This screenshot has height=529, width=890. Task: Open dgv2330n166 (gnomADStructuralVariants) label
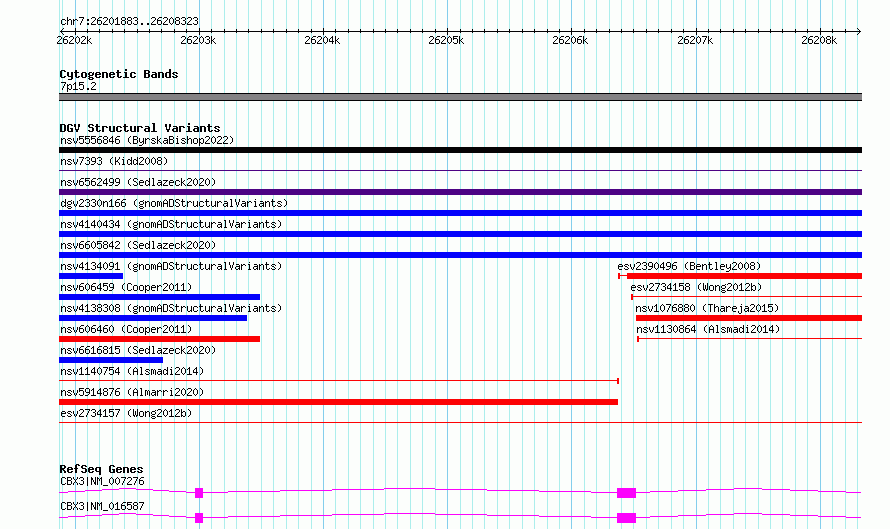[x=174, y=203]
